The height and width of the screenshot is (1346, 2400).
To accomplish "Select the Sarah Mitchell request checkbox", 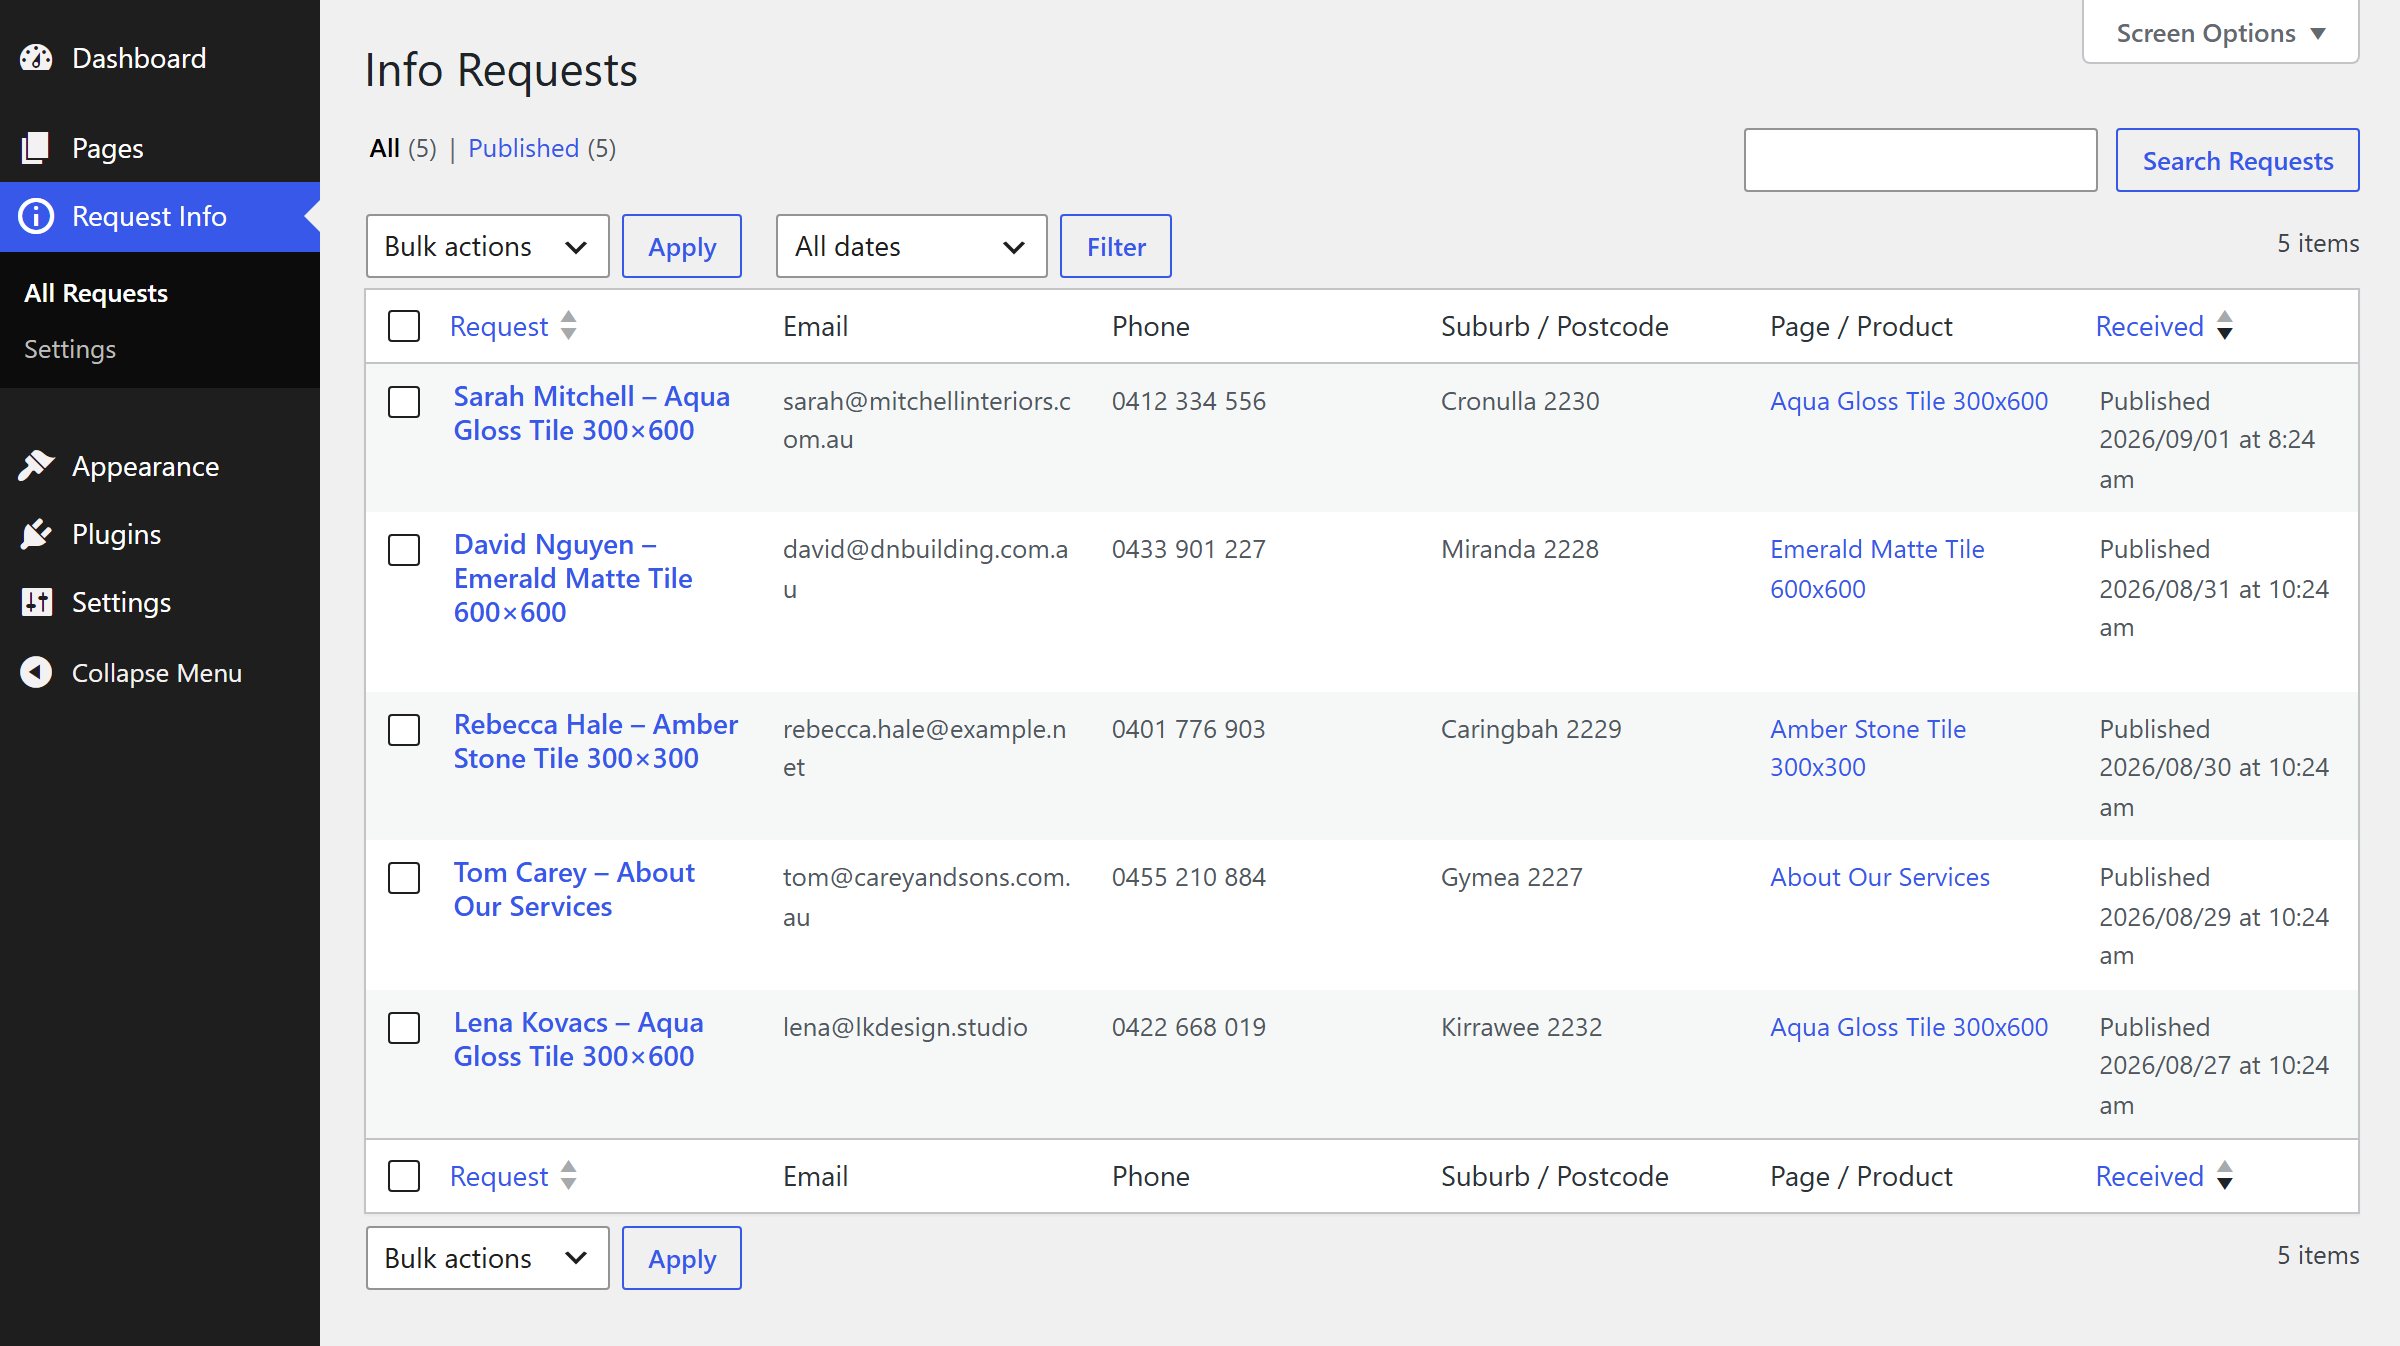I will coord(404,402).
